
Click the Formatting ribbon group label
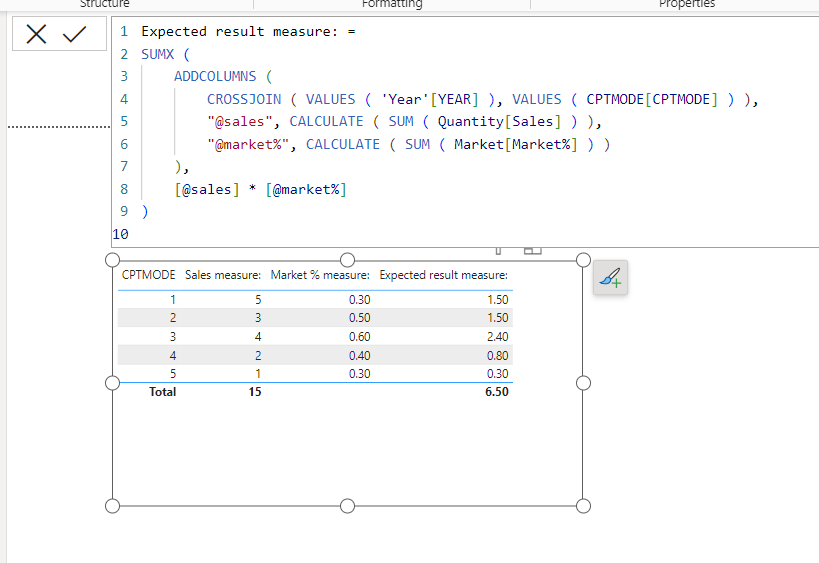[x=392, y=4]
